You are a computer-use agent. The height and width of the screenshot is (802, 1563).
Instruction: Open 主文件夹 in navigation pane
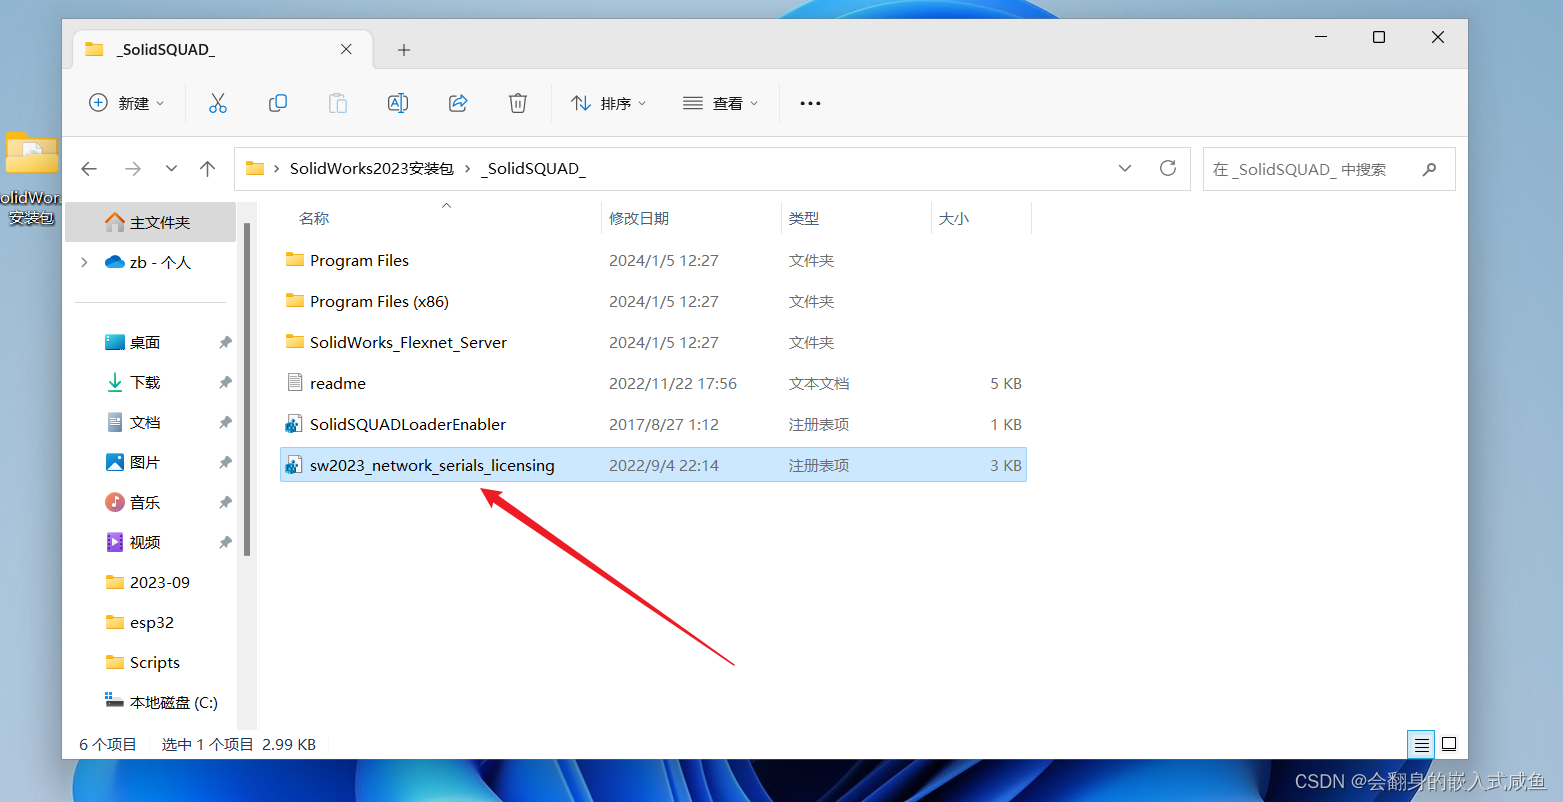150,222
